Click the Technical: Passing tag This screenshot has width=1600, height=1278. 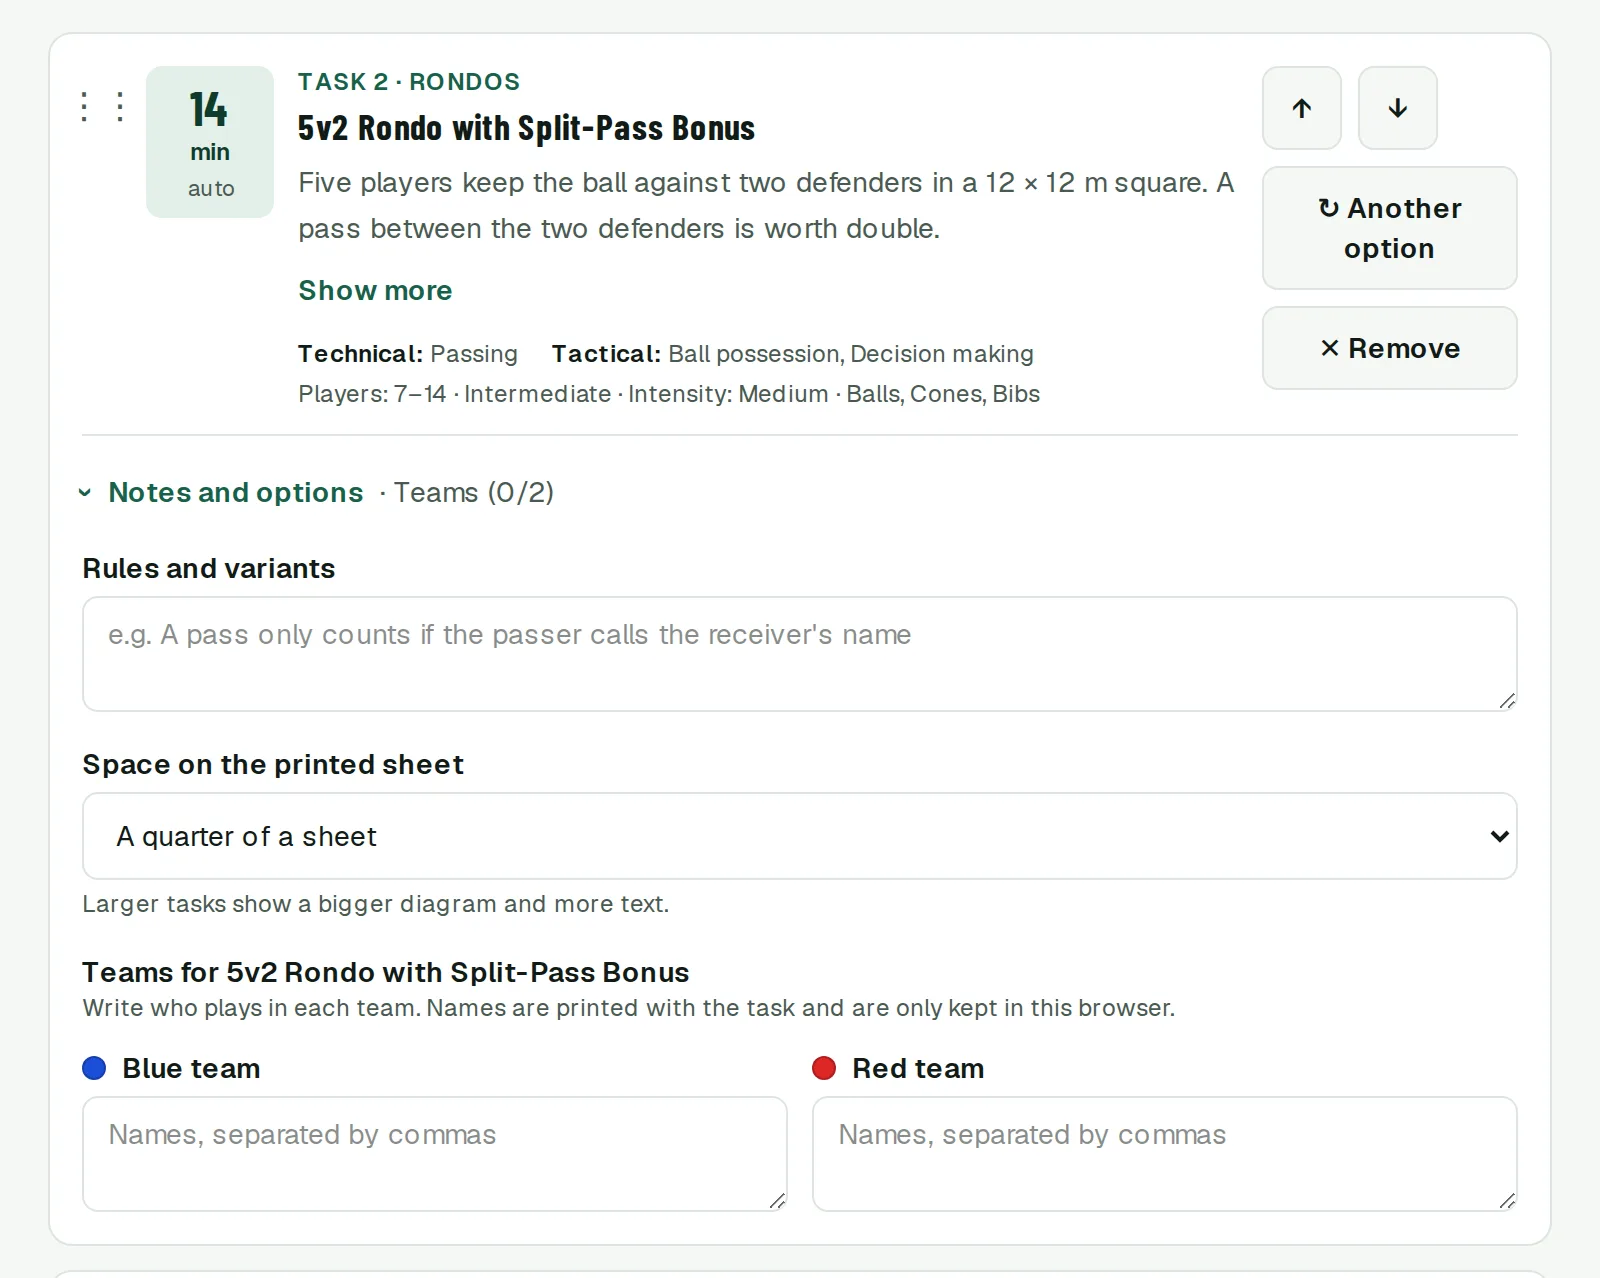[x=408, y=354]
